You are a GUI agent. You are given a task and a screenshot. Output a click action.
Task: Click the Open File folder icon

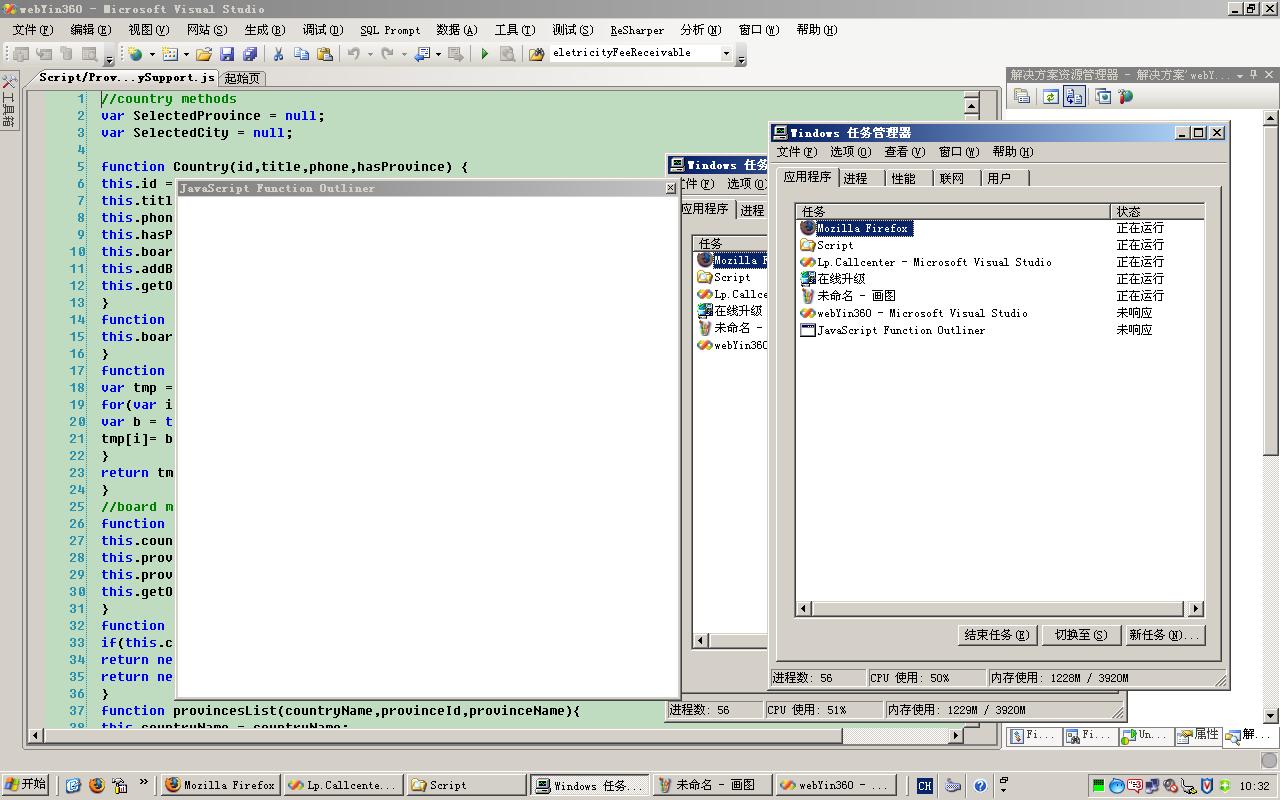point(204,54)
